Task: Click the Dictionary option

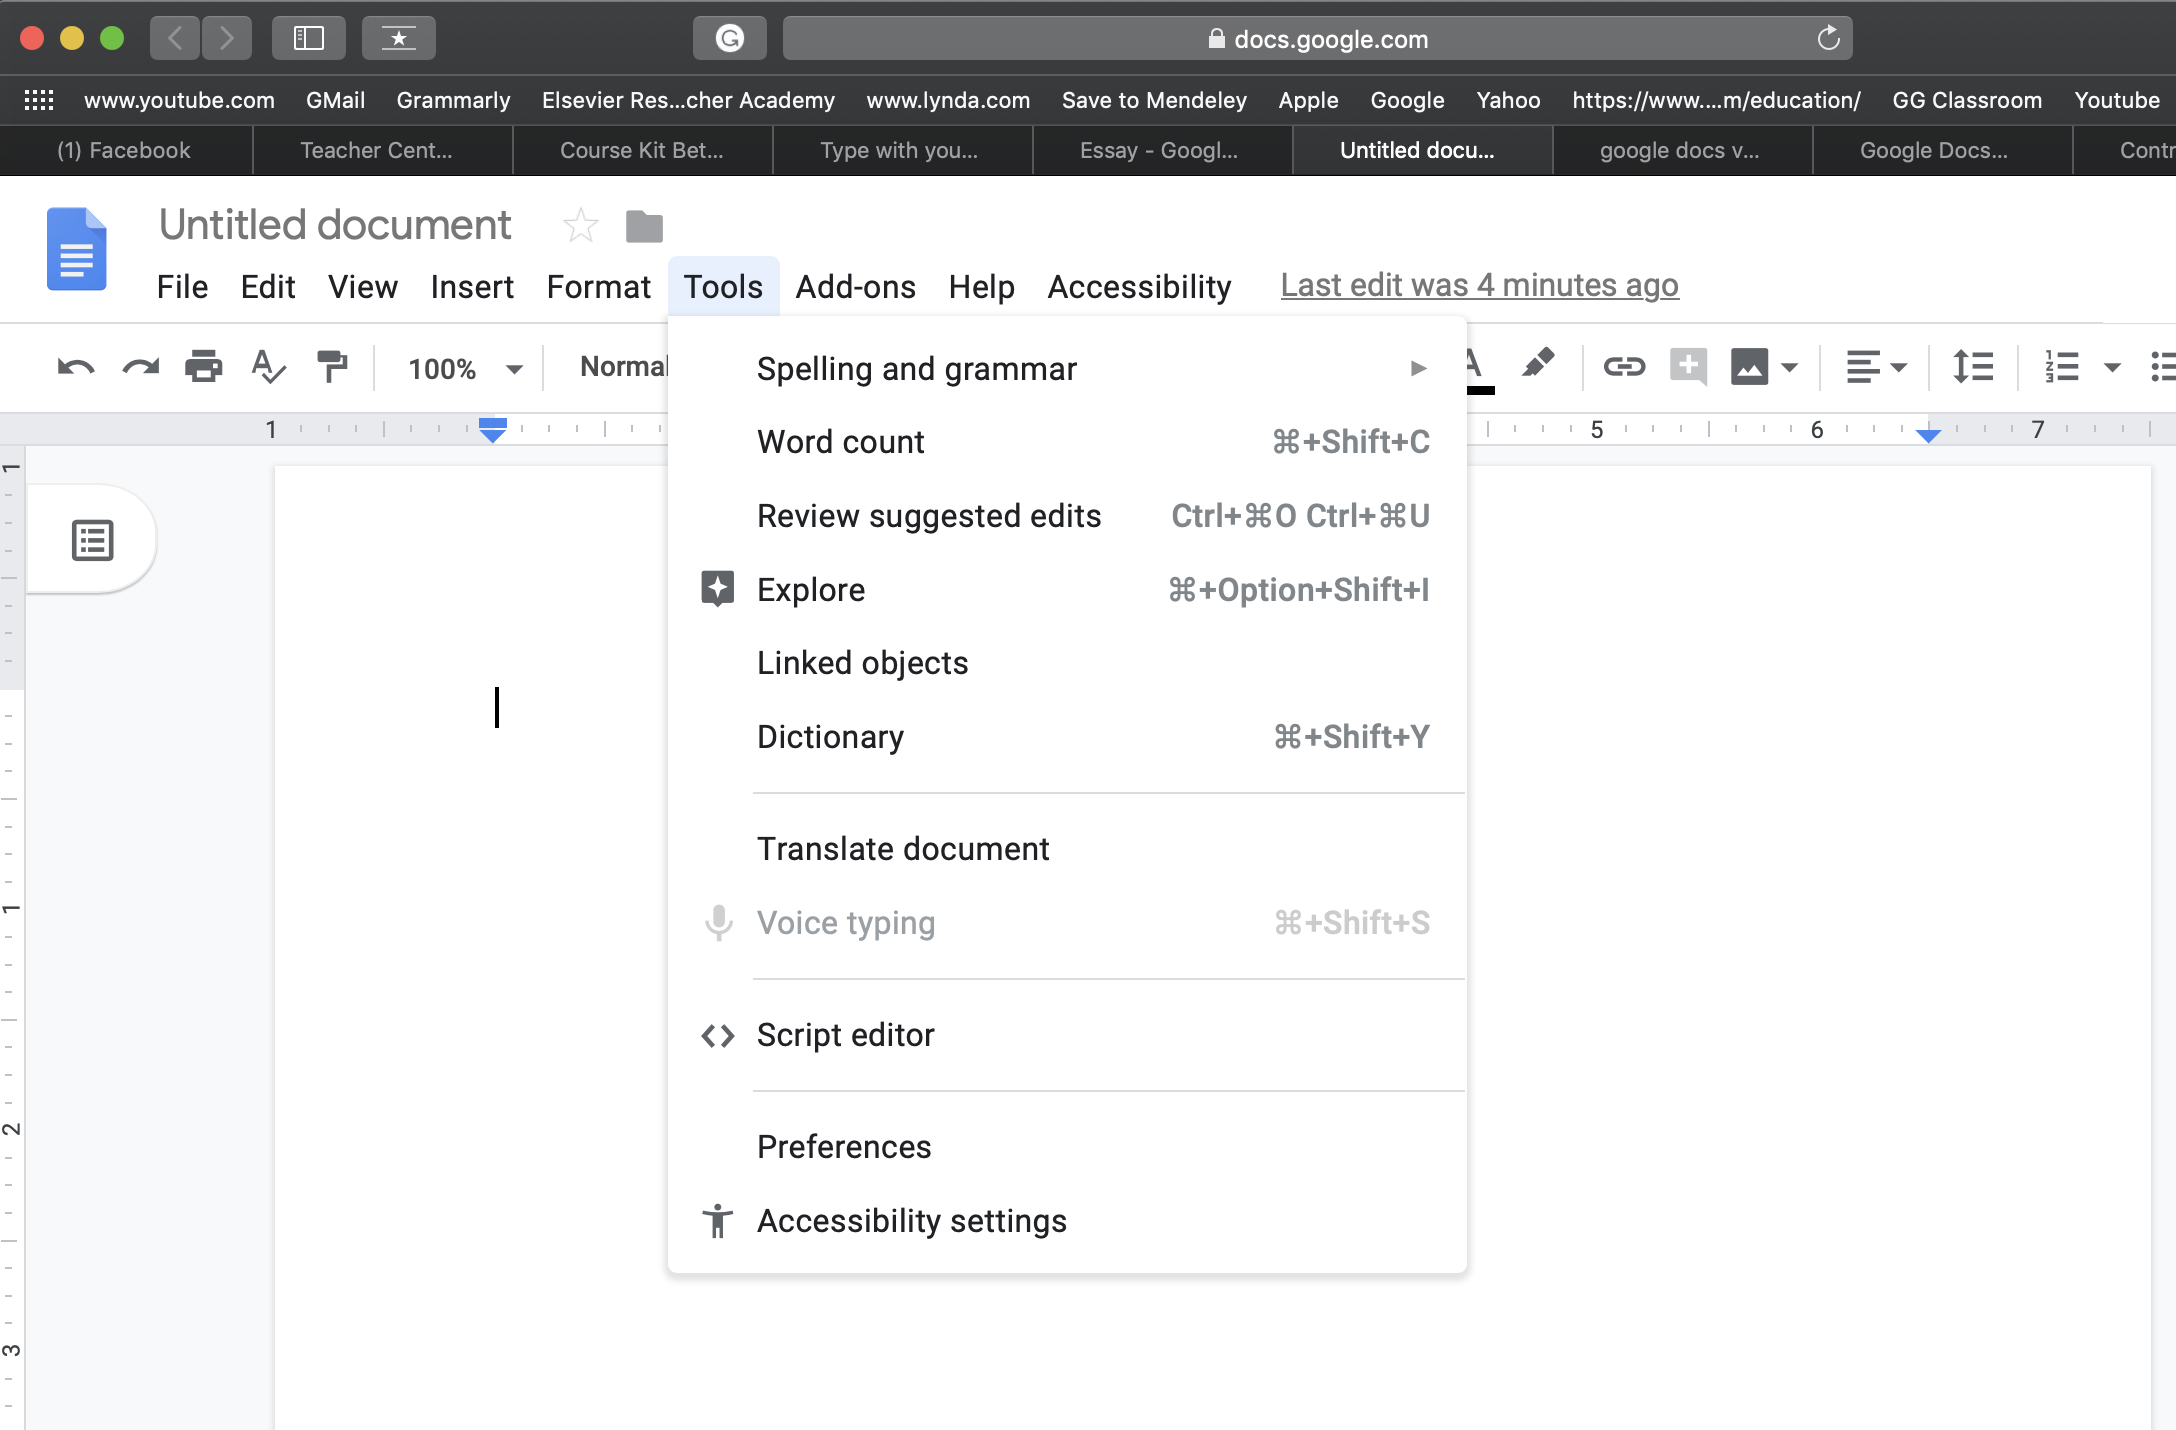Action: coord(830,736)
